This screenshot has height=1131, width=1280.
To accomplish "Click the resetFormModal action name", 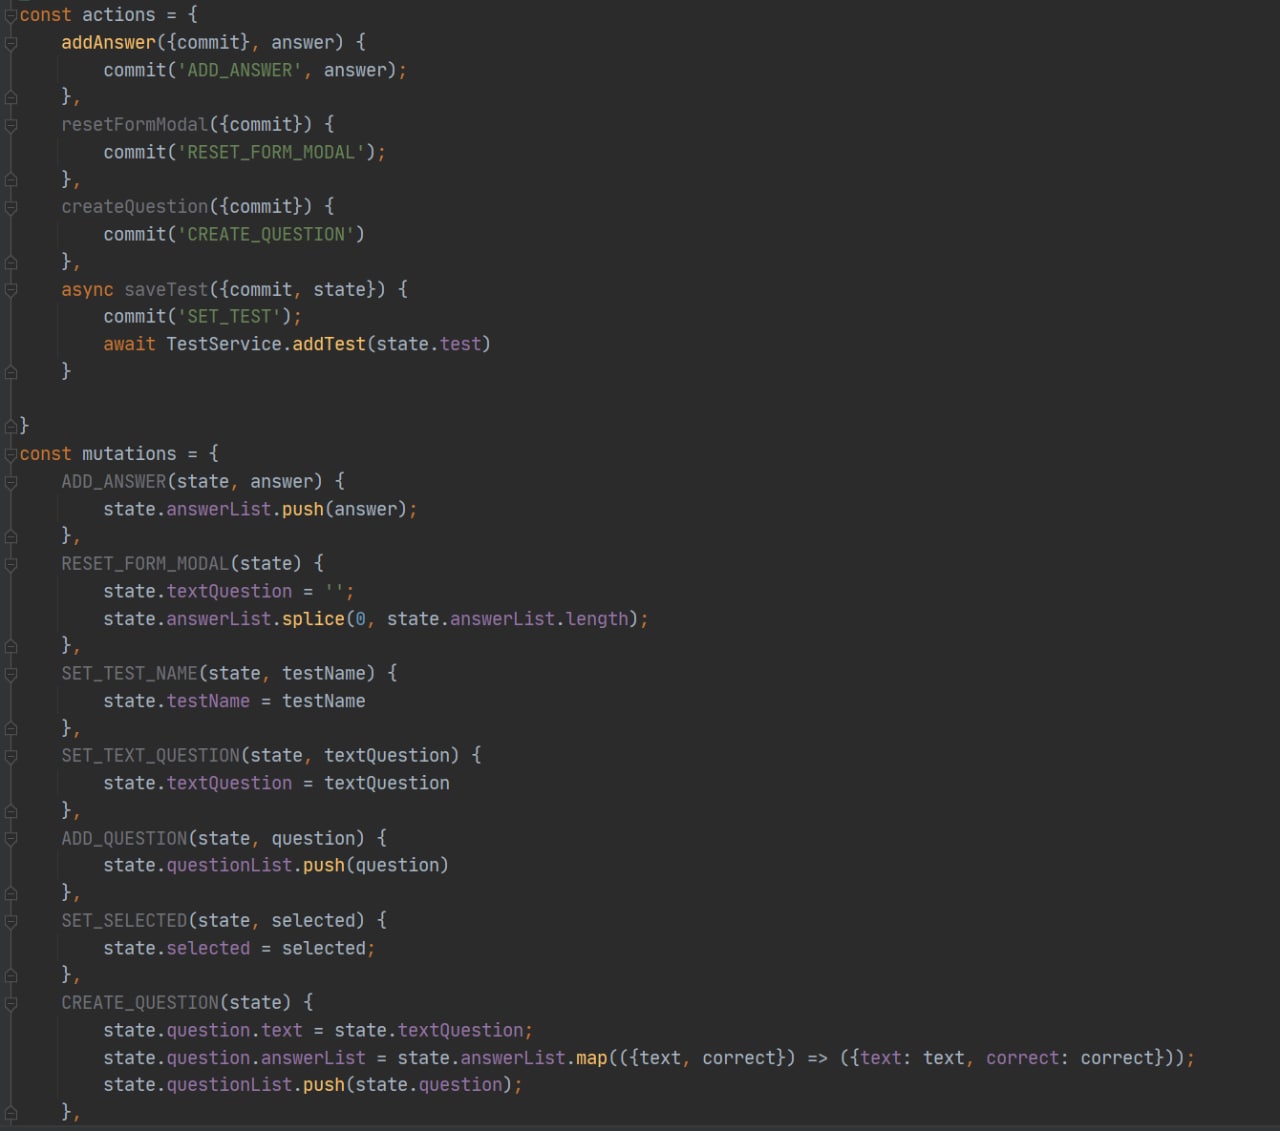I will click(134, 124).
